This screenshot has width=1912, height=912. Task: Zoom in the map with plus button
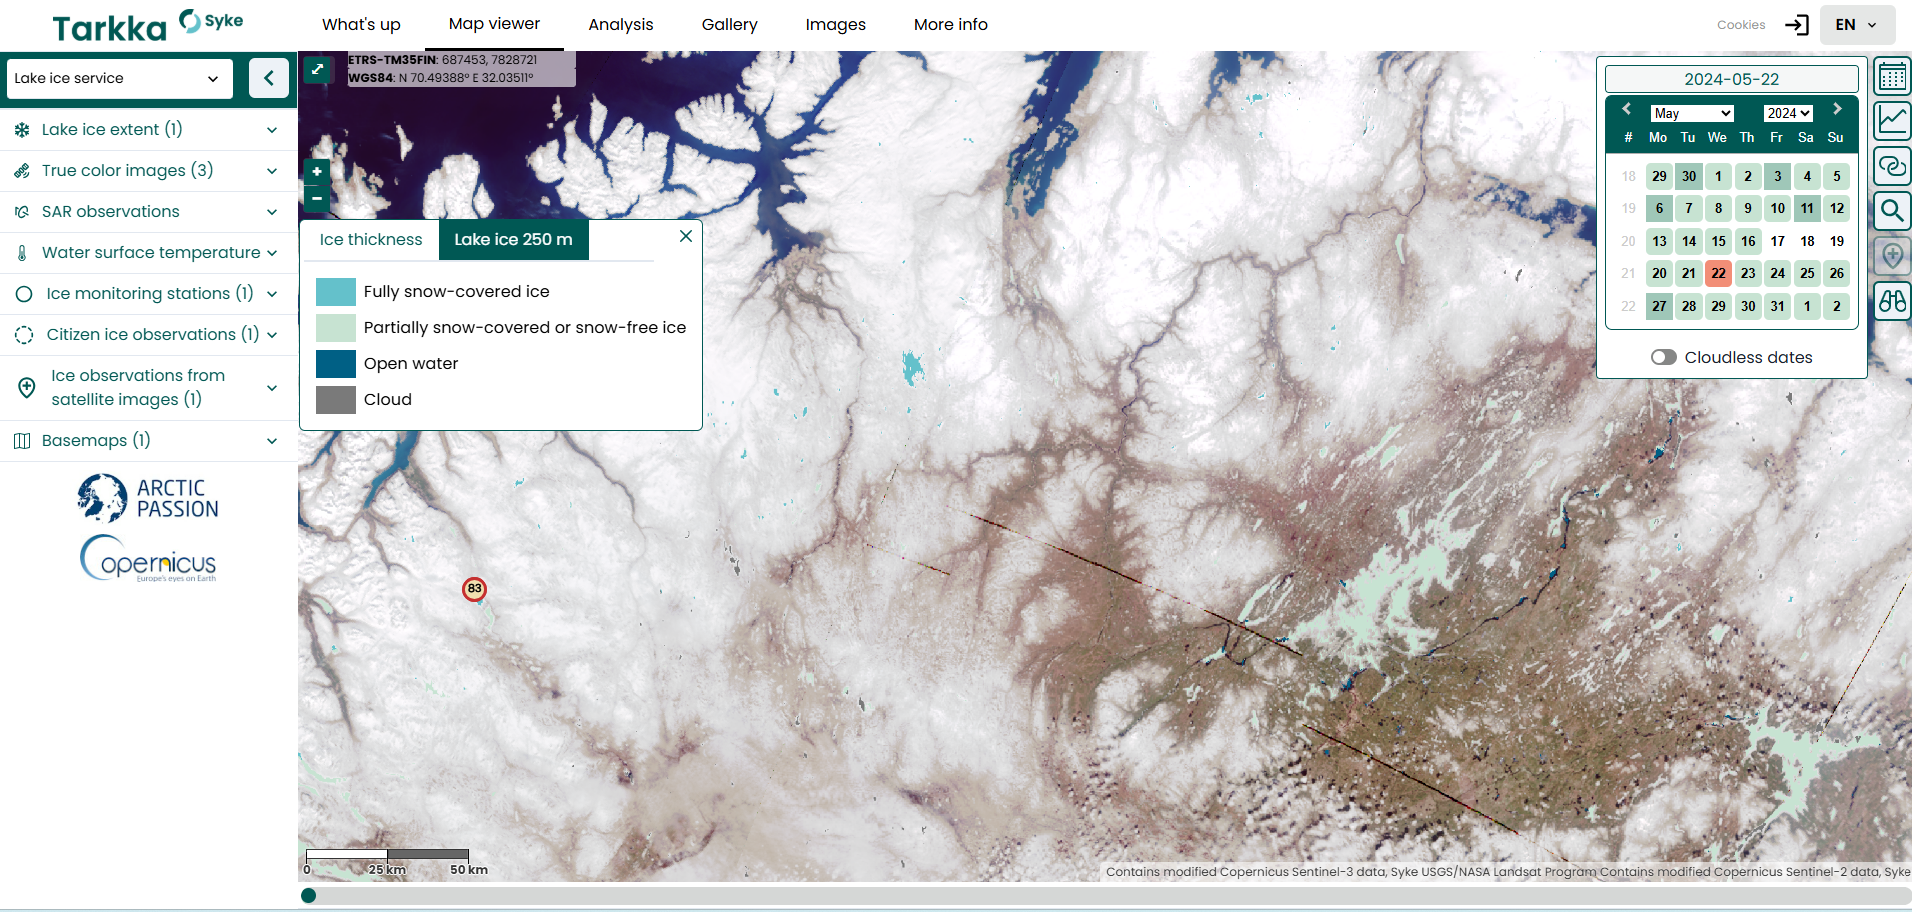pos(317,172)
